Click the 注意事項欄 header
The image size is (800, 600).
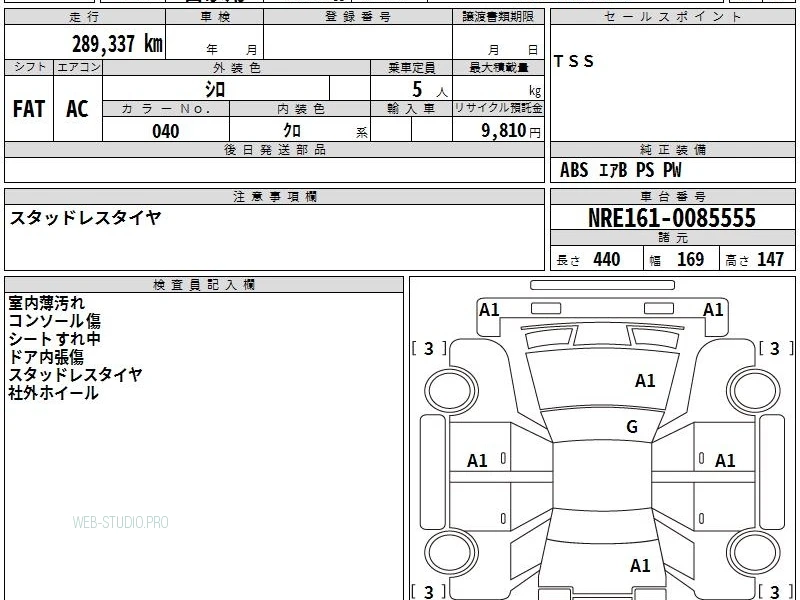[274, 196]
